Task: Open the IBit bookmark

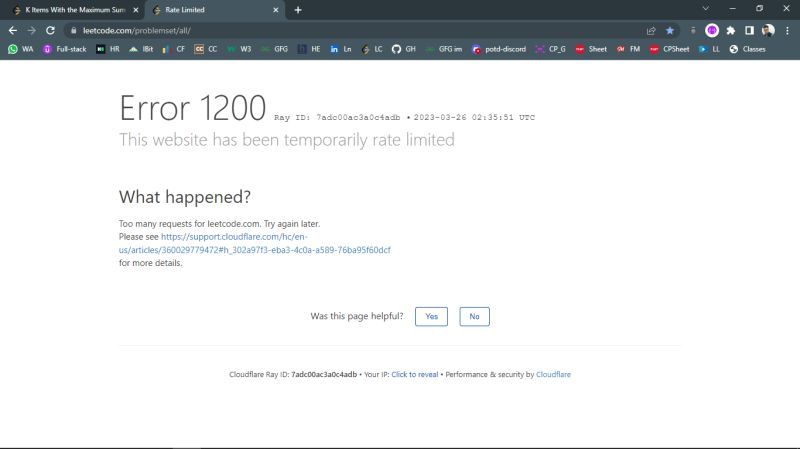Action: coord(141,49)
